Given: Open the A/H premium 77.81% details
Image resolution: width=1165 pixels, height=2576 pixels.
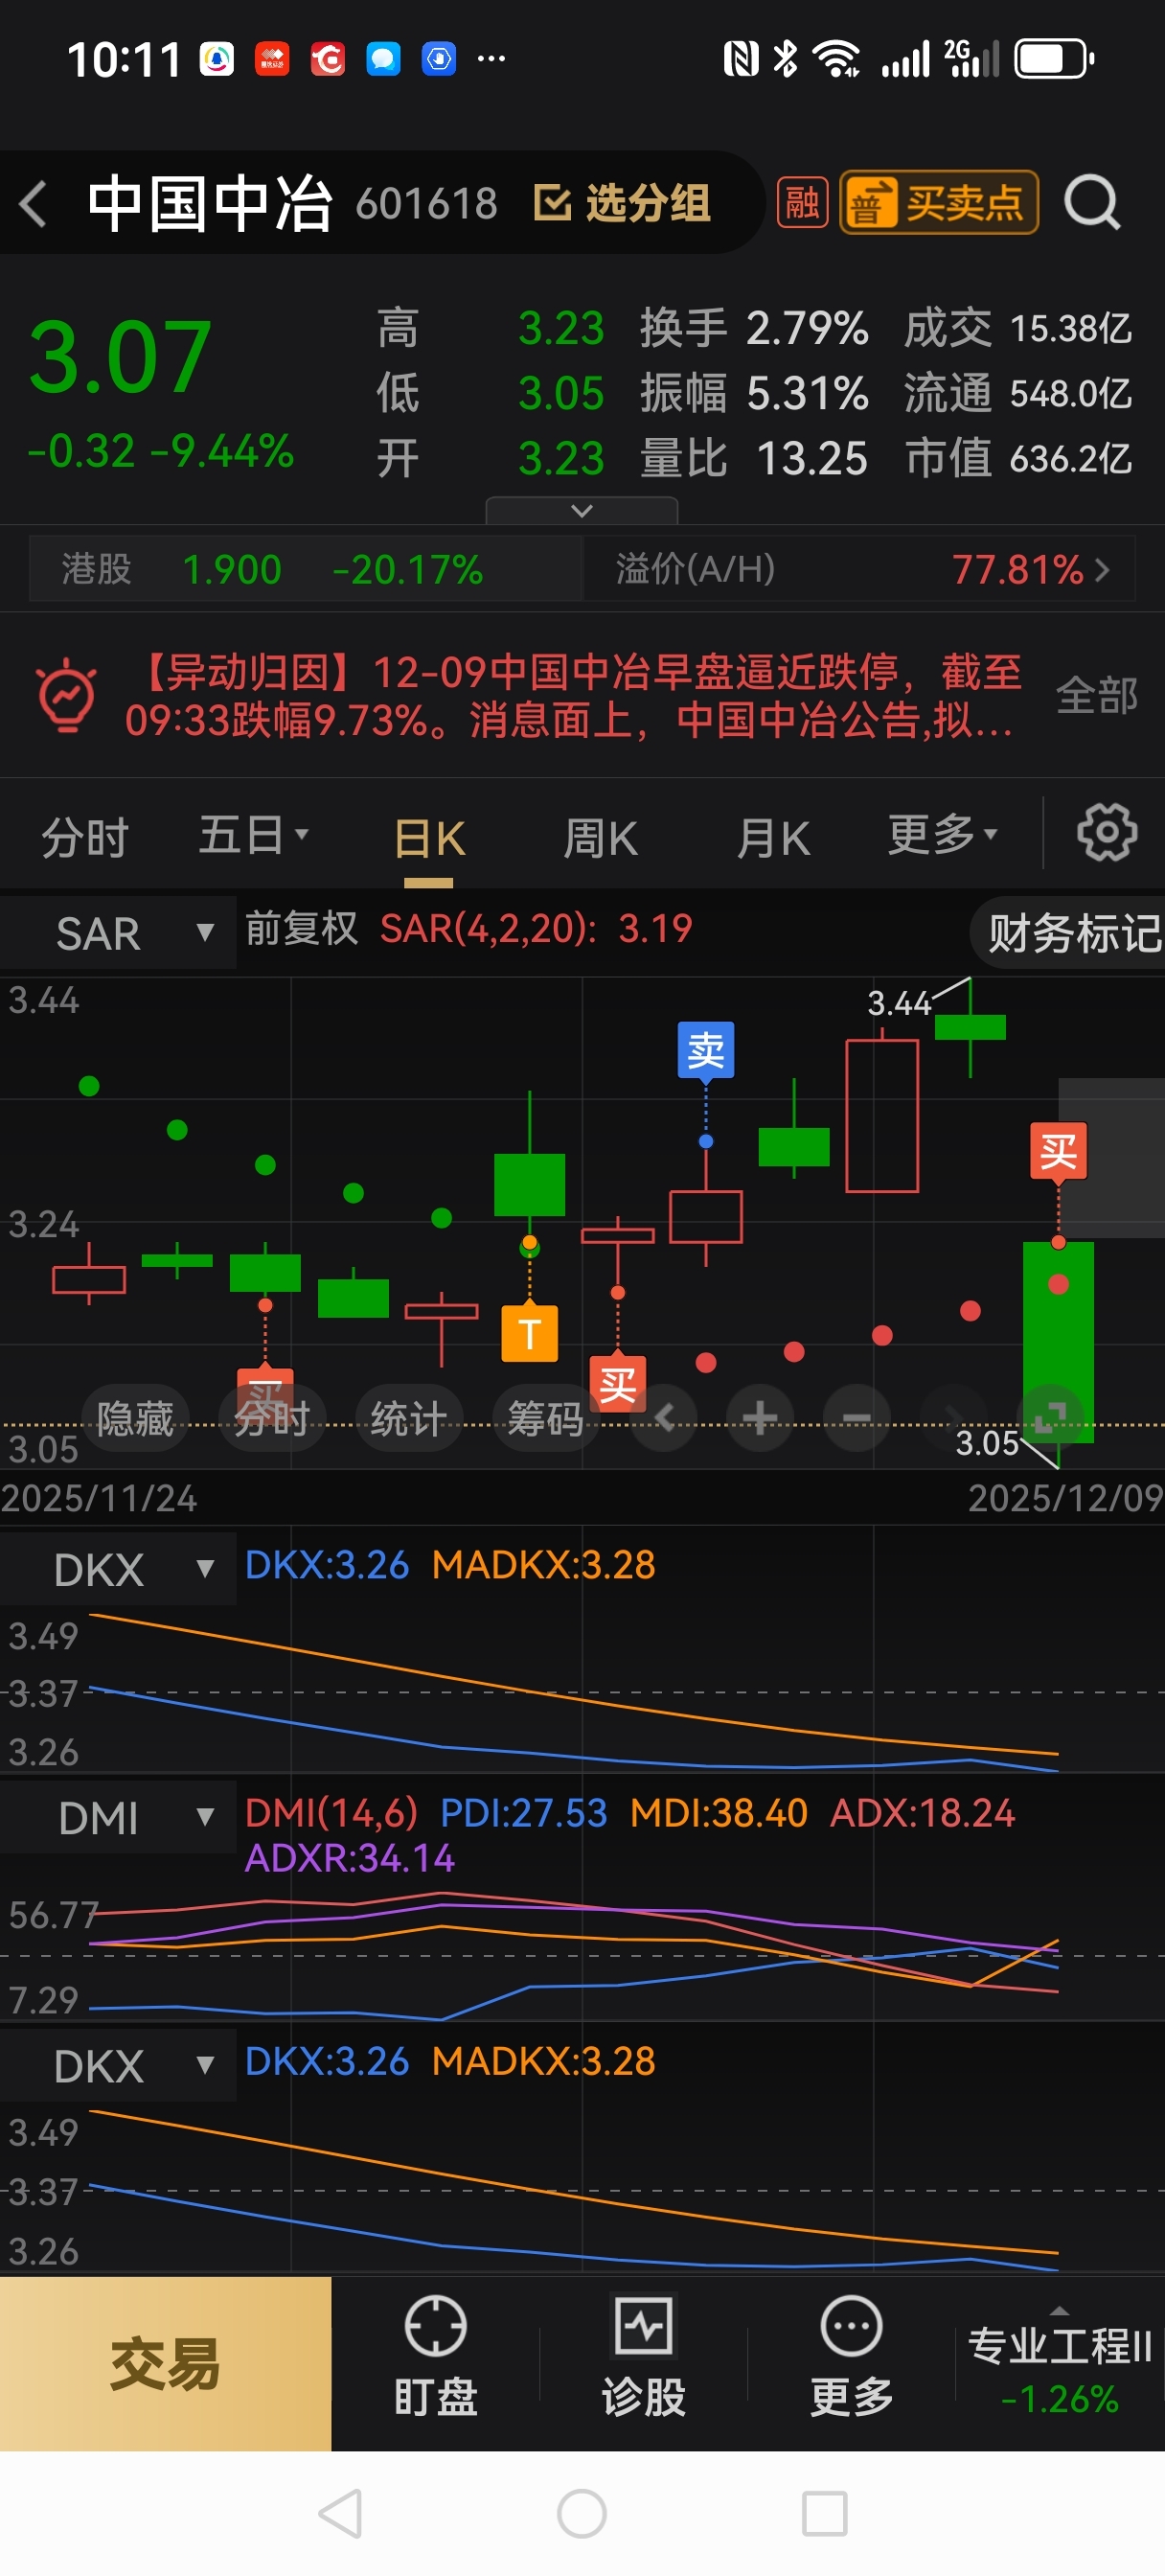Looking at the screenshot, I should click(x=860, y=569).
